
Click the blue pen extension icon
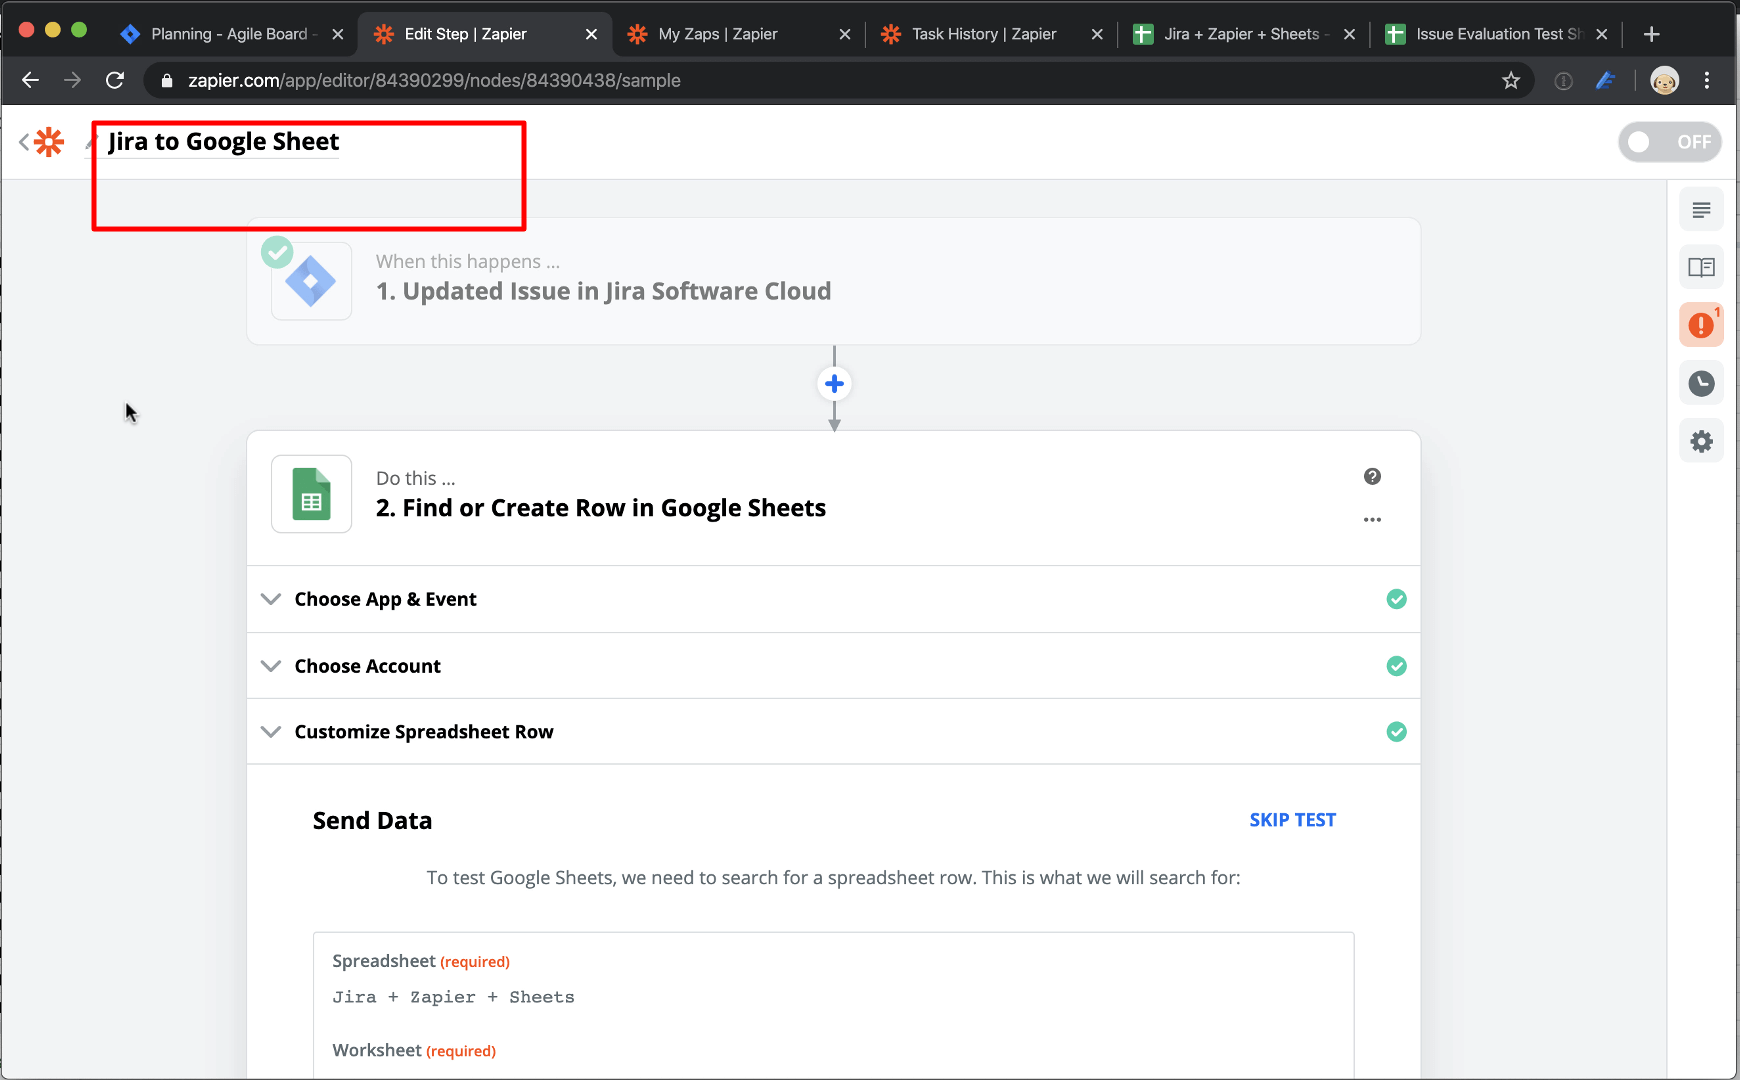(x=1606, y=80)
